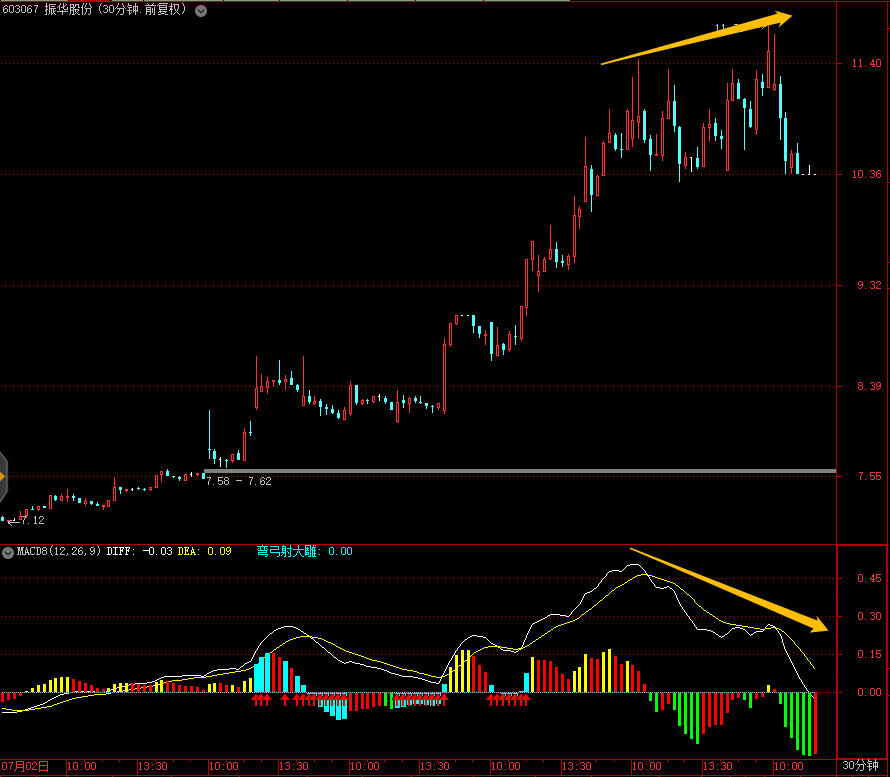
Task: Click the 8.39 price axis label
Action: pos(870,387)
